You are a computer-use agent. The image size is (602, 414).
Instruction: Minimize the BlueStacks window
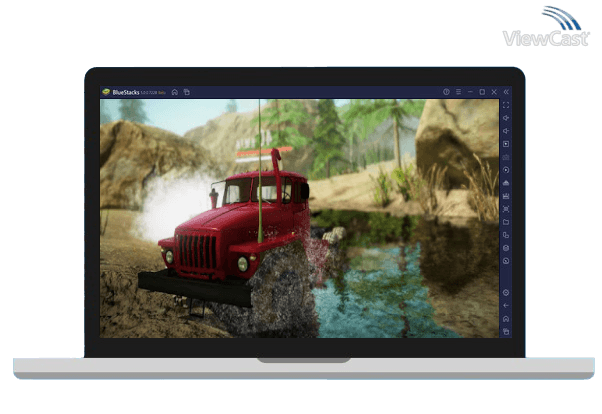(x=470, y=92)
